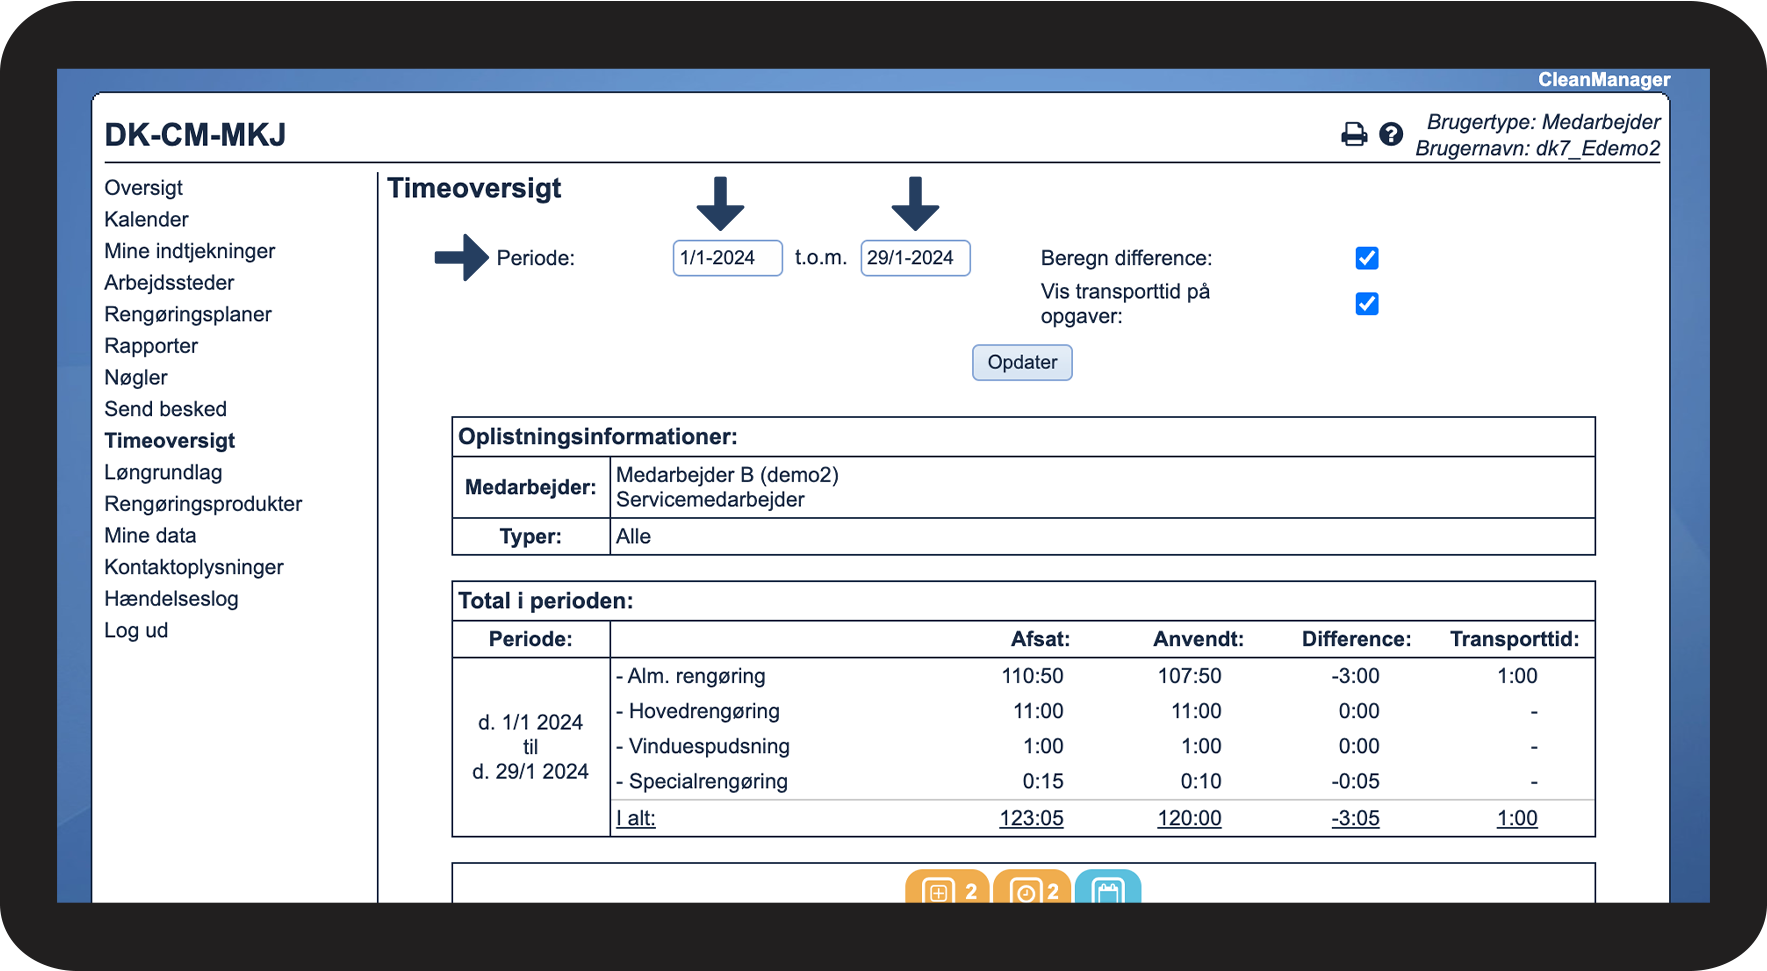The height and width of the screenshot is (971, 1767).
Task: Go to Kalender in the sidebar
Action: [146, 220]
